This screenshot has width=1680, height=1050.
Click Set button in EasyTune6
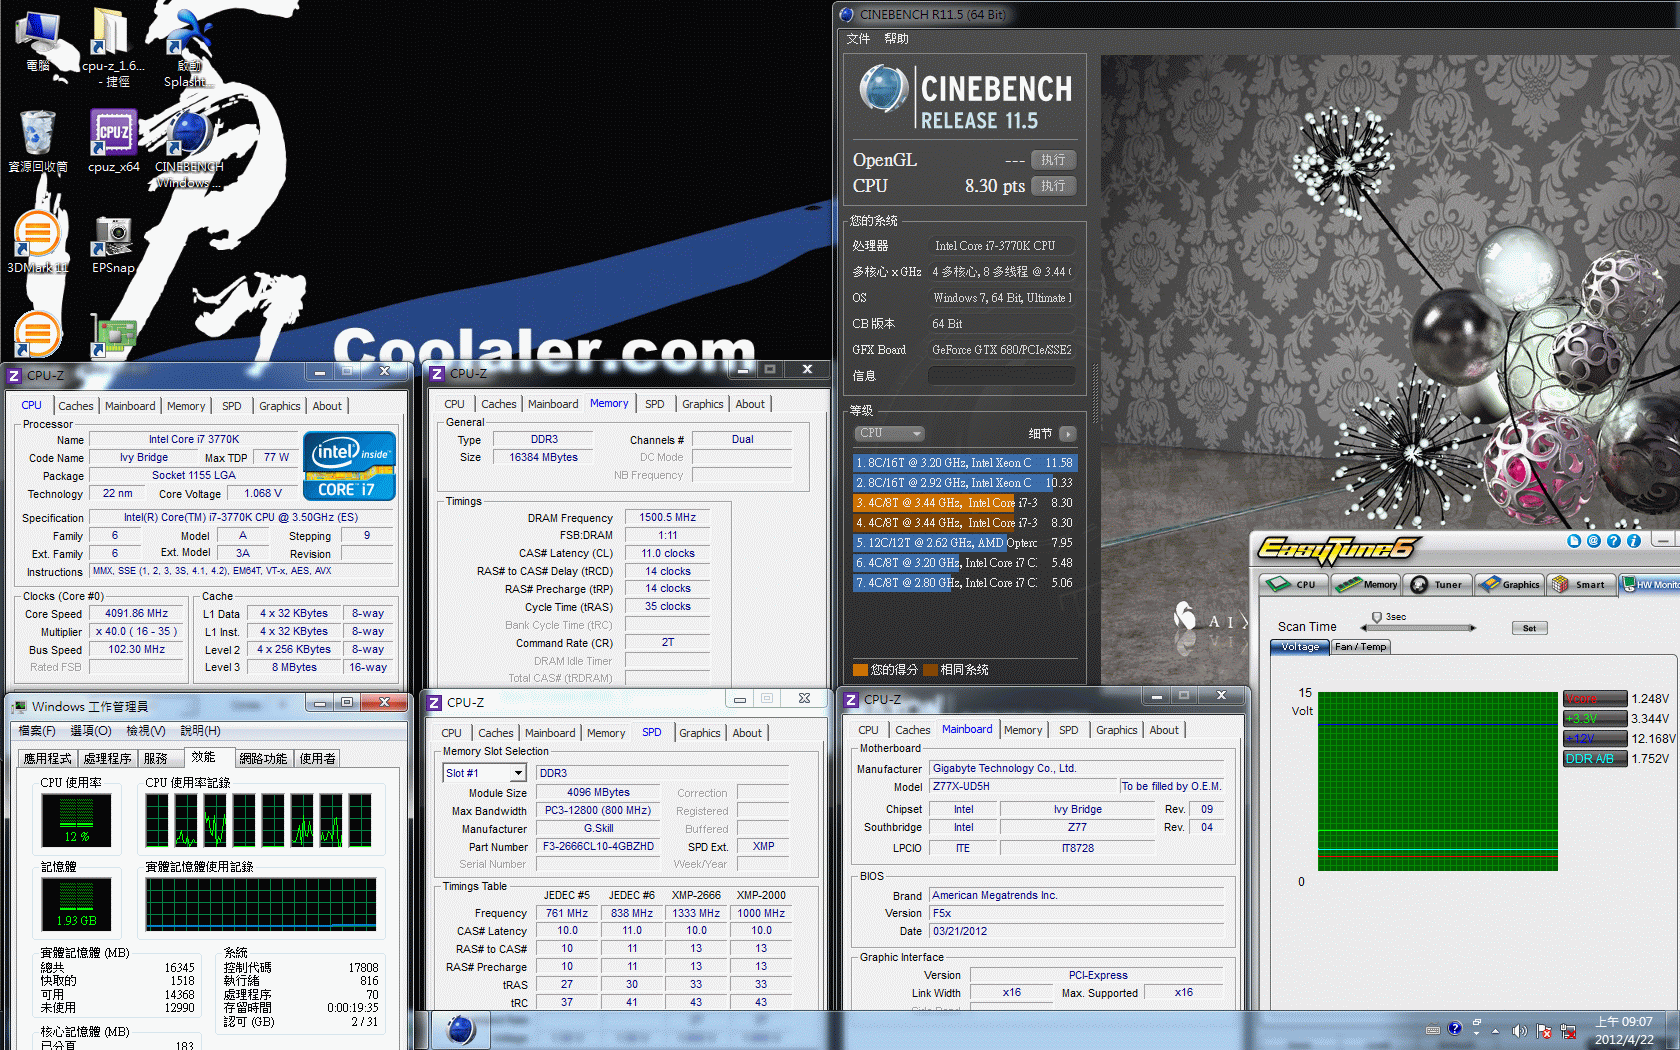[1529, 628]
